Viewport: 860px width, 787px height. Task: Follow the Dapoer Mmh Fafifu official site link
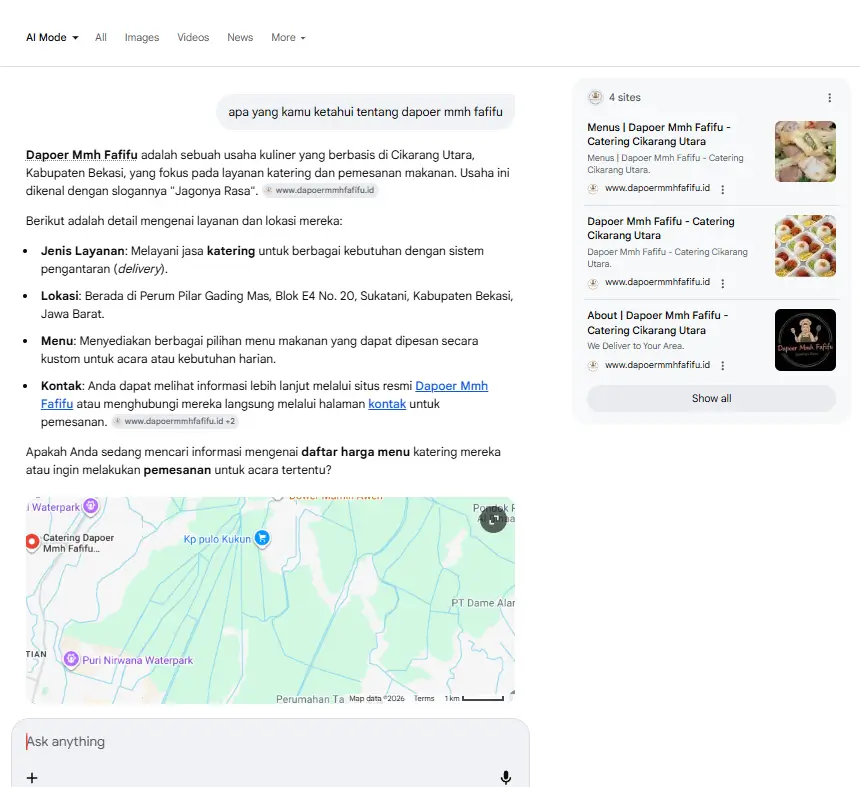451,386
